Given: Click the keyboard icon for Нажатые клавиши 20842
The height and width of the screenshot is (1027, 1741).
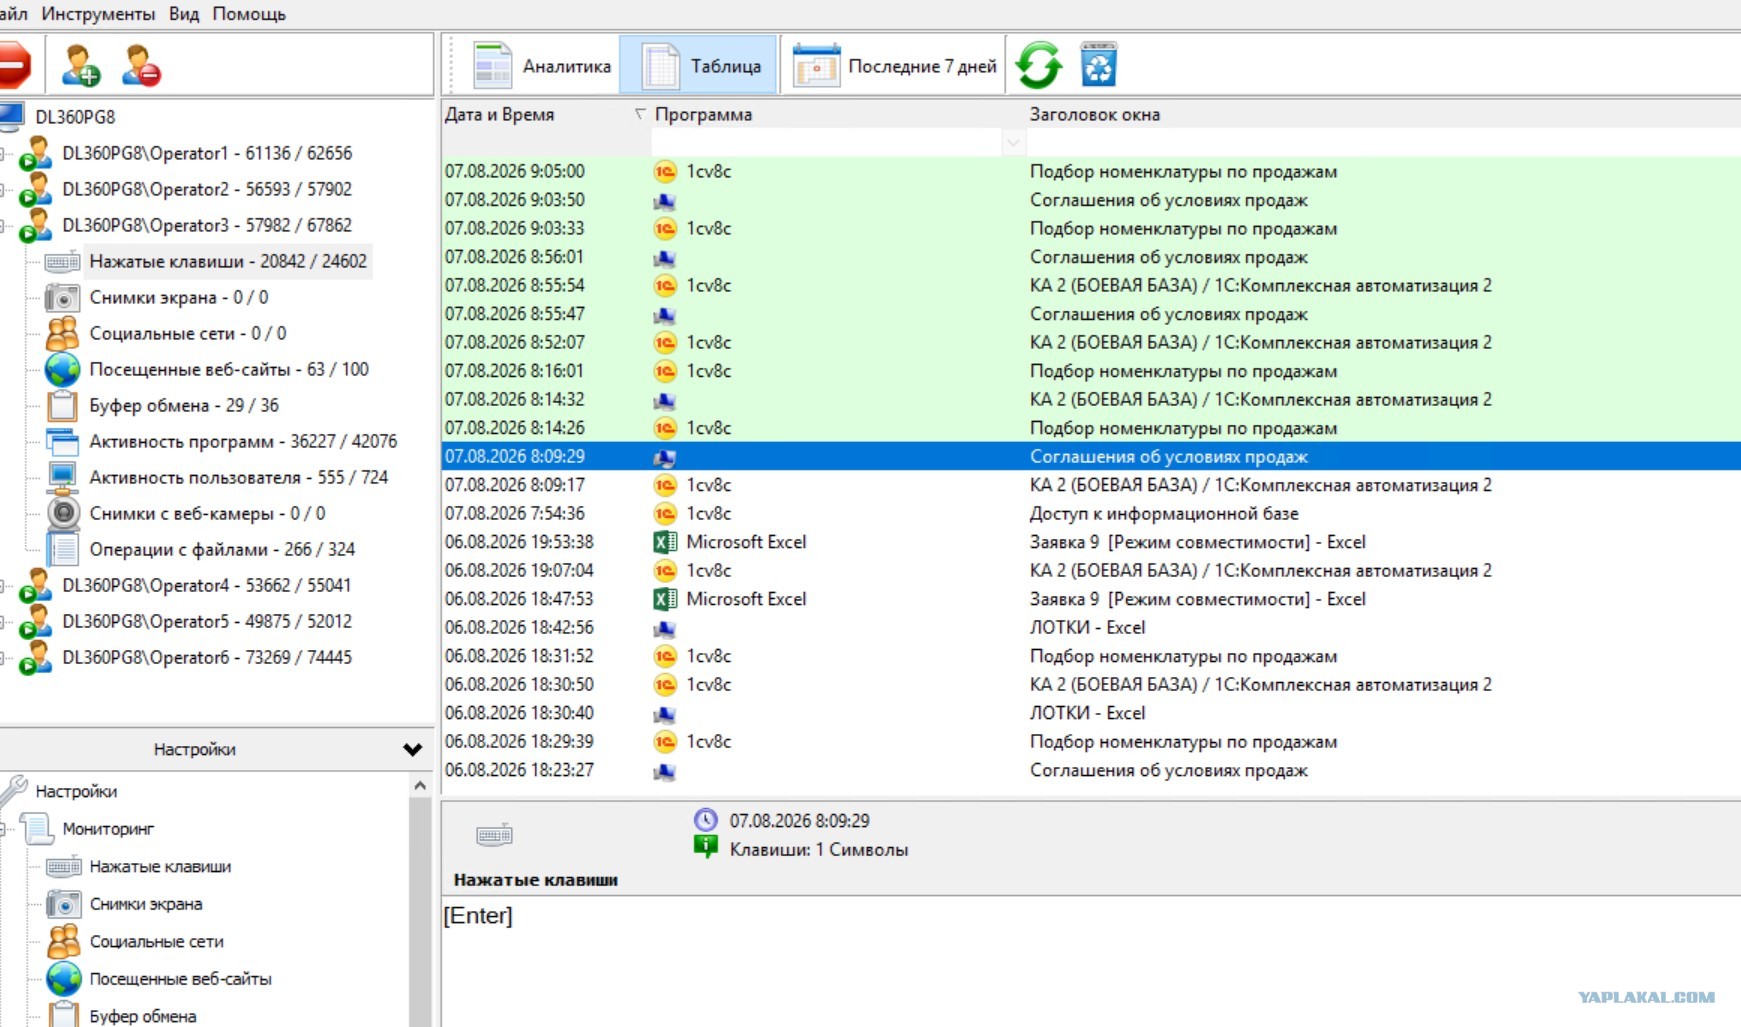Looking at the screenshot, I should tap(62, 262).
